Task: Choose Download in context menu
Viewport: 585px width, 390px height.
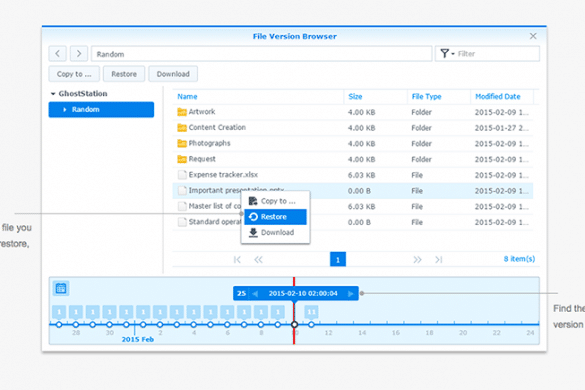Action: pos(275,233)
